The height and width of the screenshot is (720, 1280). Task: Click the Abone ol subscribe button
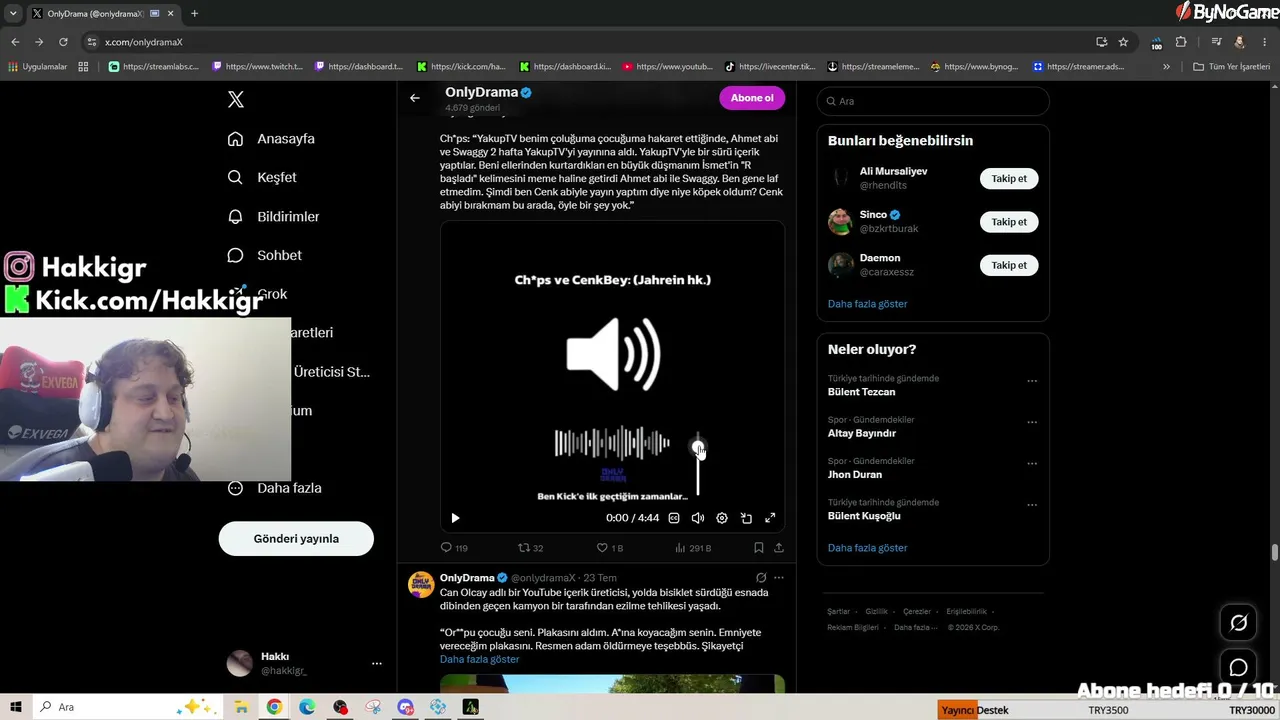pyautogui.click(x=752, y=98)
